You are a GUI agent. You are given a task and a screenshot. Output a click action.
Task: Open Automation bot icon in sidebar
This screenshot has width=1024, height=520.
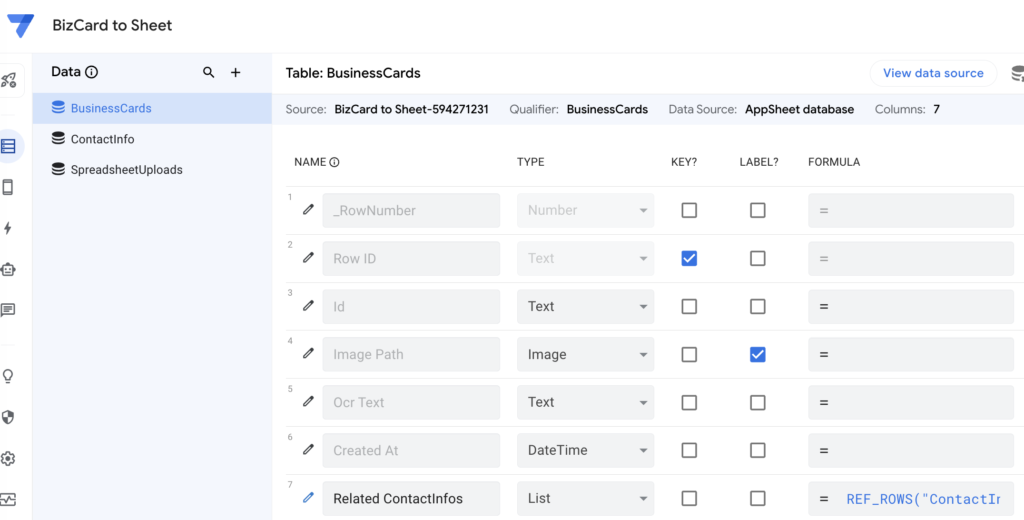click(9, 269)
